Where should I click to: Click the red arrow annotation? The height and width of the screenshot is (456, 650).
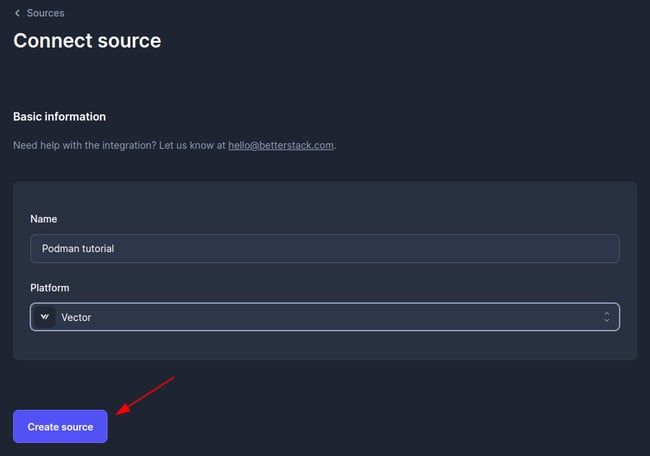tap(147, 394)
